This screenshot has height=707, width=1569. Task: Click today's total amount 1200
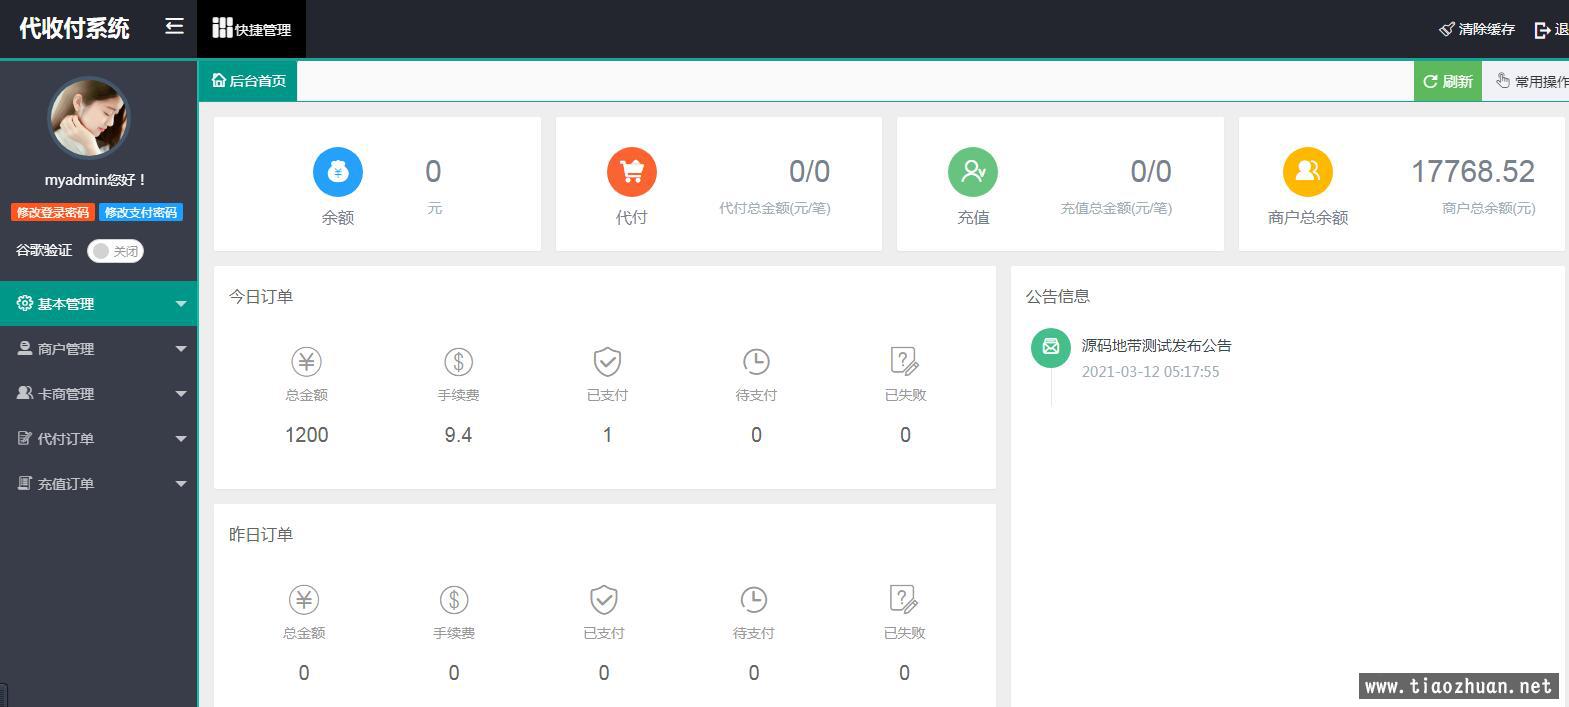[307, 435]
